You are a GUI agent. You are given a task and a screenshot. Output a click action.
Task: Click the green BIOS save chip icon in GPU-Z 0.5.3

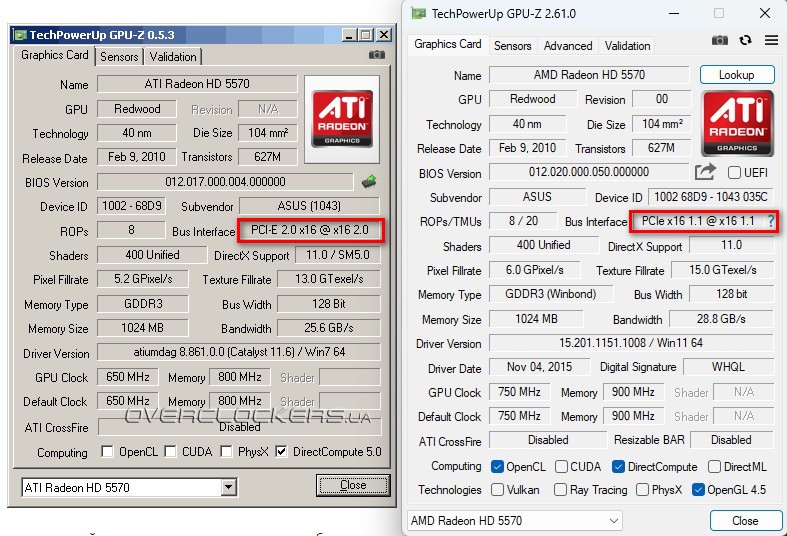(369, 181)
